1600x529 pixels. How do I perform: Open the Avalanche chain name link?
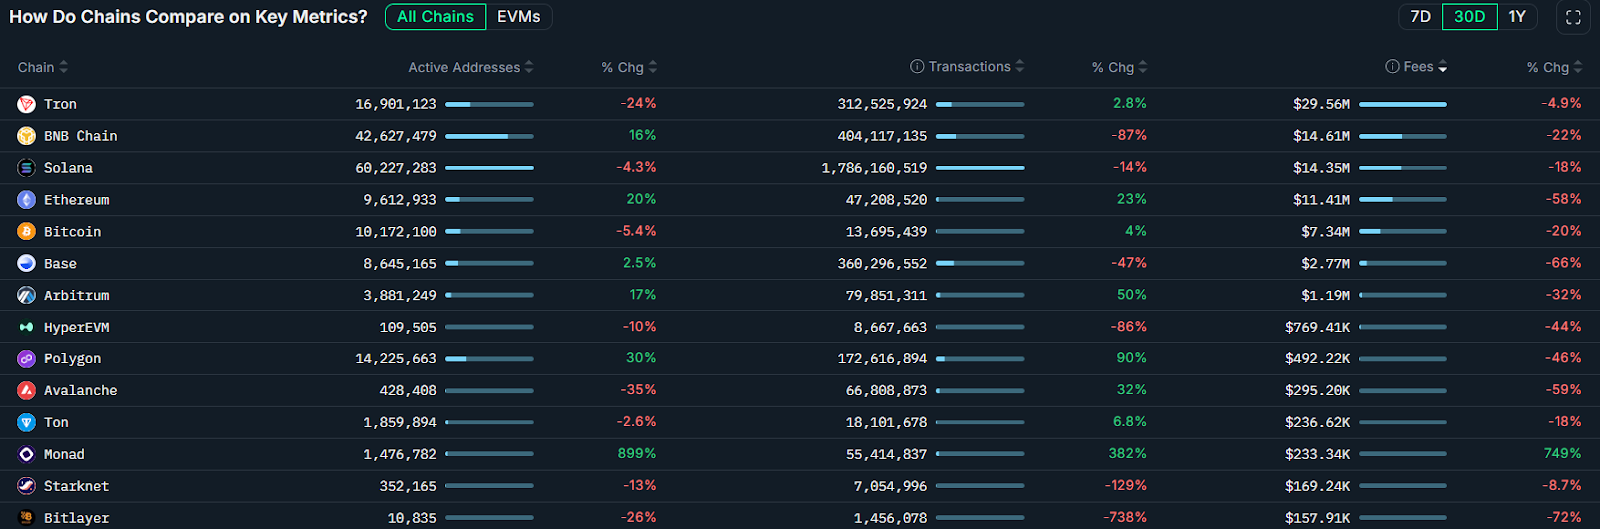pos(80,391)
